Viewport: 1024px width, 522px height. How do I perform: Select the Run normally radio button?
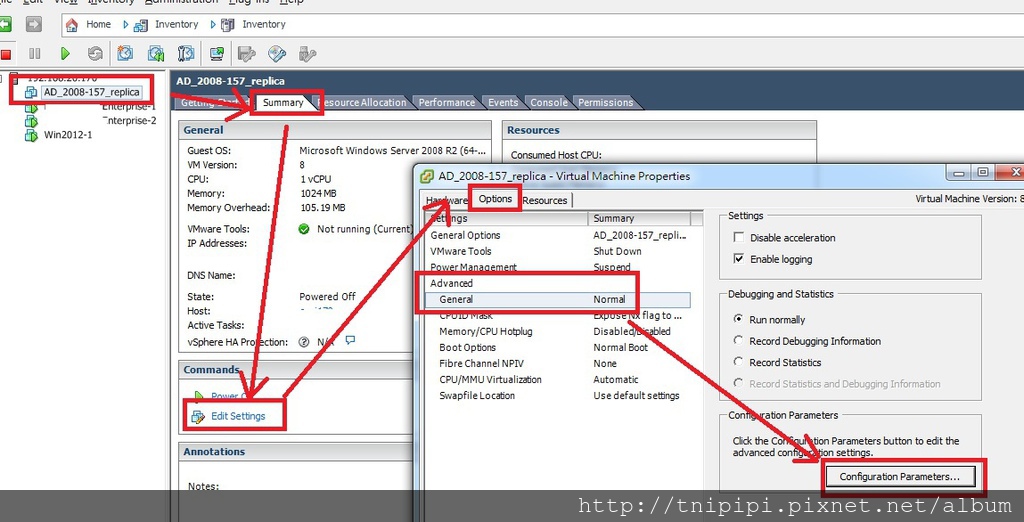738,319
